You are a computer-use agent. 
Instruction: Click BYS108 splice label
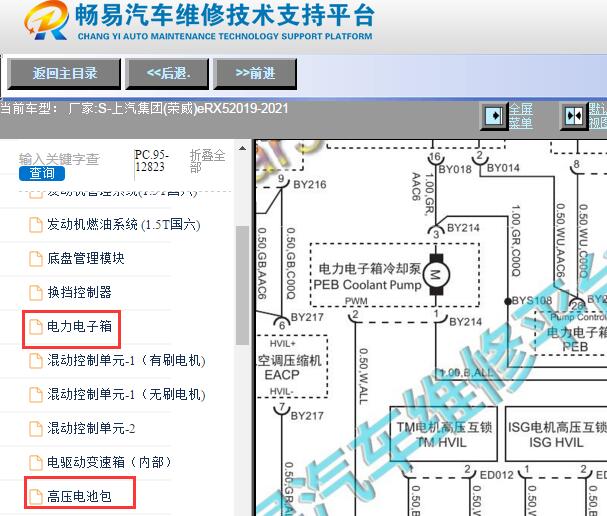(532, 300)
